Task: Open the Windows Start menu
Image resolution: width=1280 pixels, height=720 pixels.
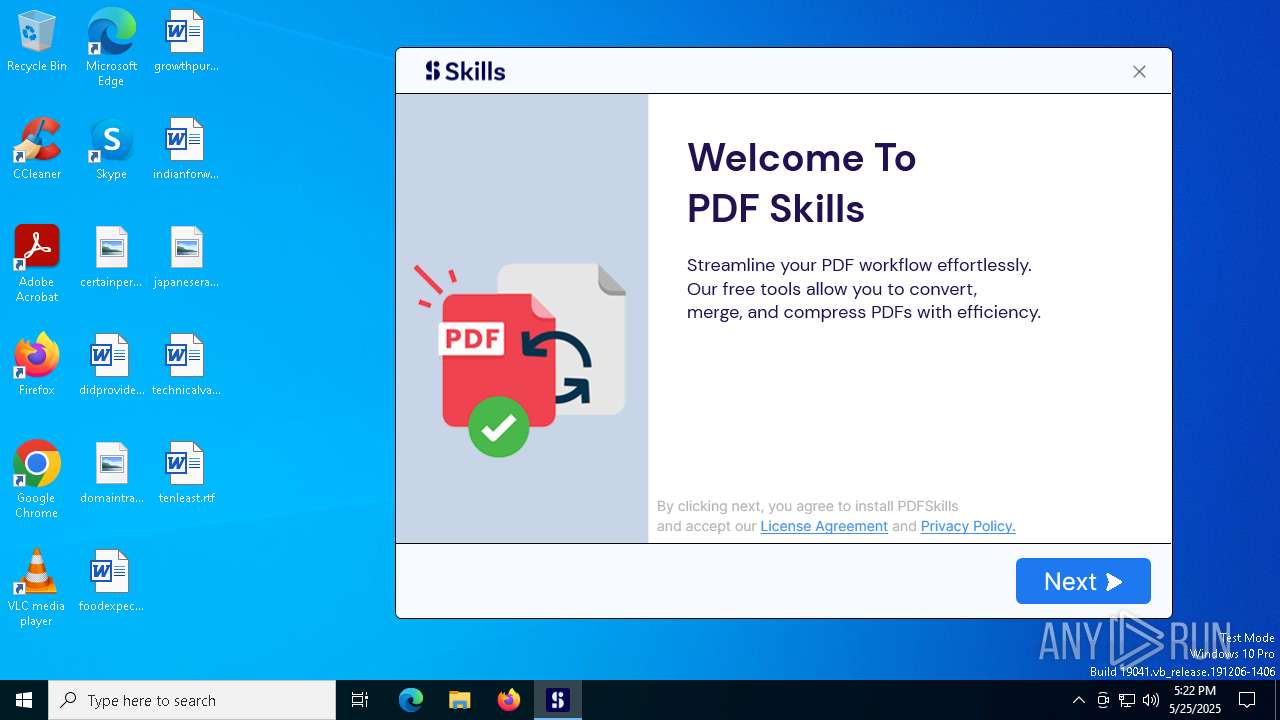Action: click(24, 700)
